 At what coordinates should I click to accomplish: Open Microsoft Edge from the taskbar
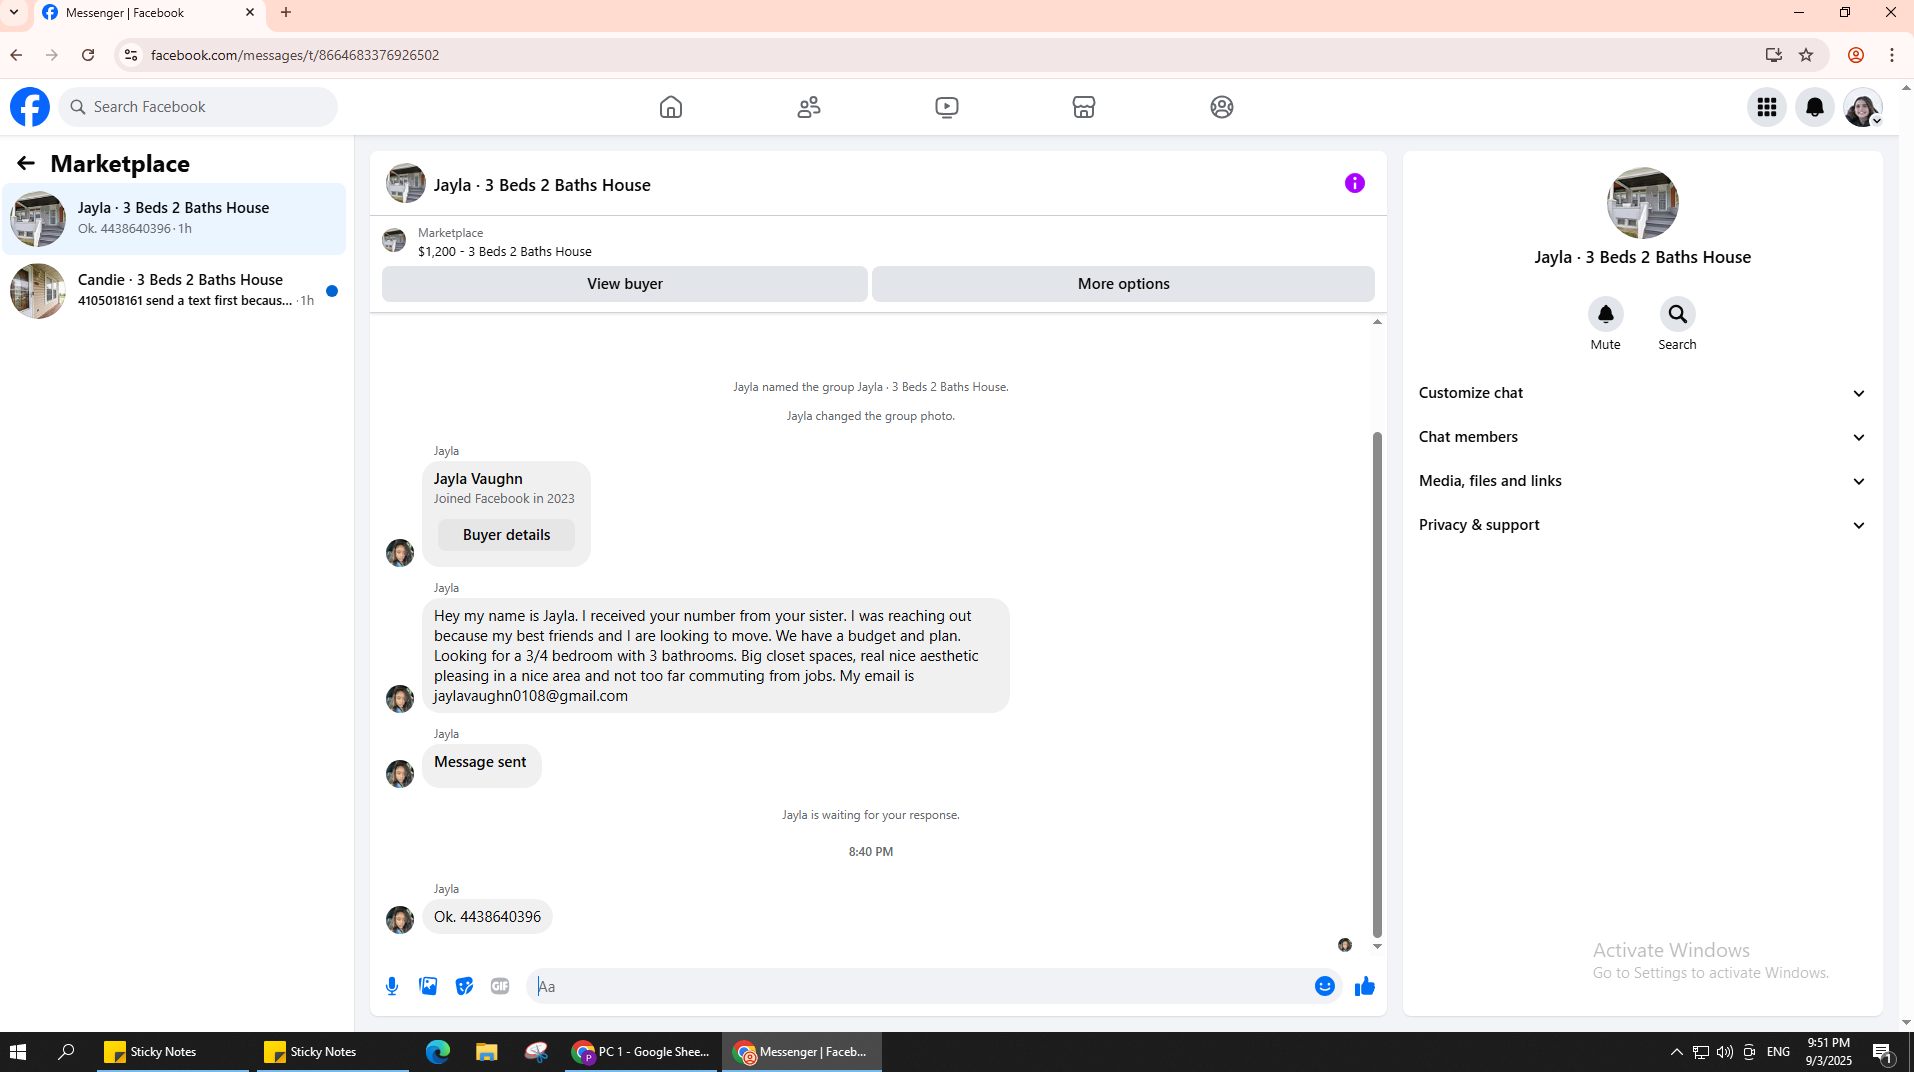[x=438, y=1052]
